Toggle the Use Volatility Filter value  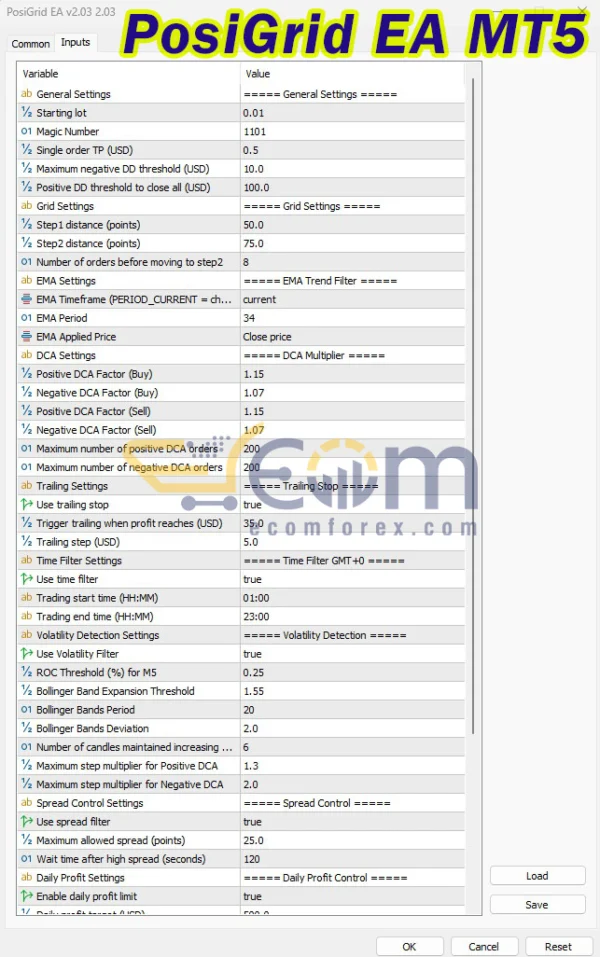352,654
